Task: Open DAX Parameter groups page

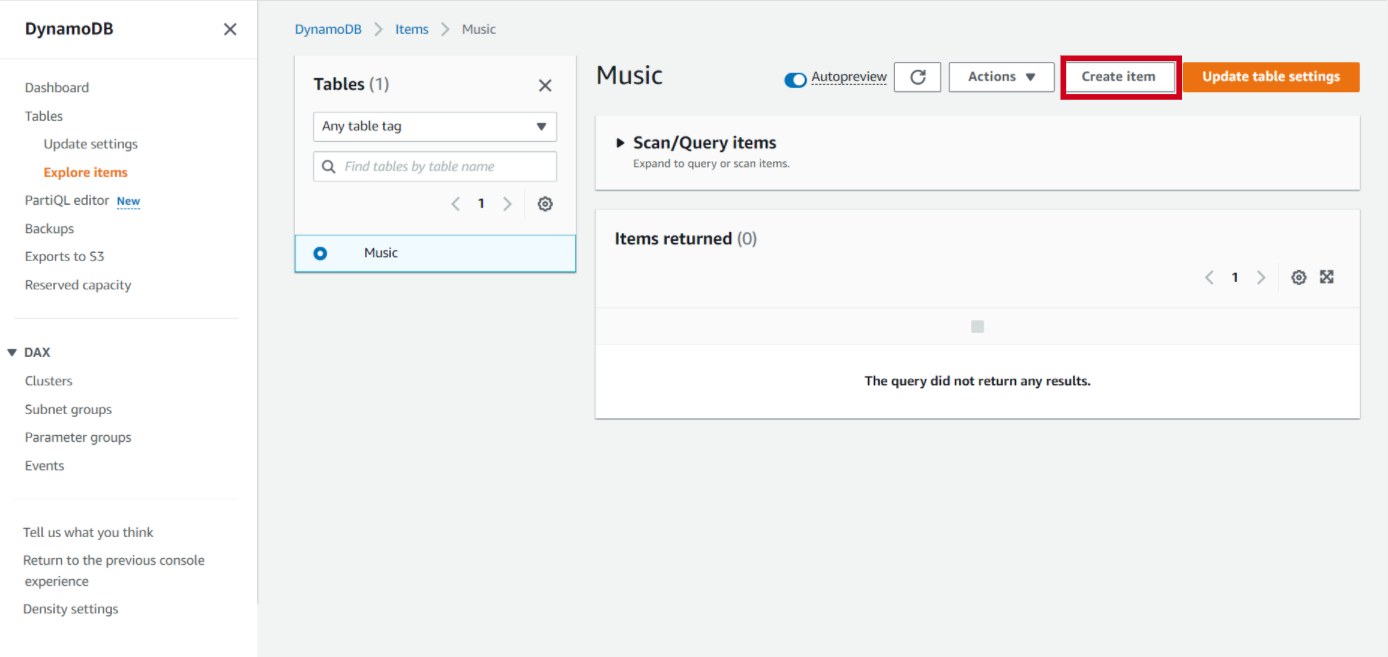Action: (x=78, y=438)
